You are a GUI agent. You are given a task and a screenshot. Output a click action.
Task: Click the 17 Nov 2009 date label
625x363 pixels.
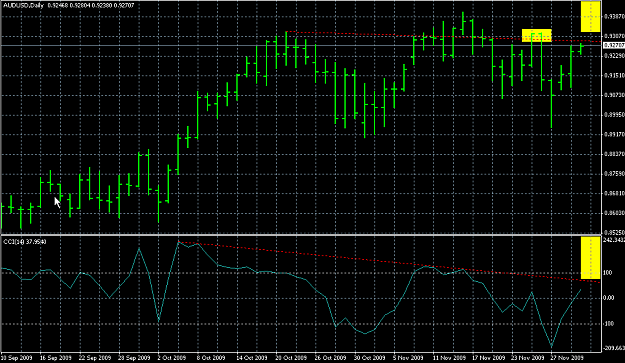click(488, 358)
